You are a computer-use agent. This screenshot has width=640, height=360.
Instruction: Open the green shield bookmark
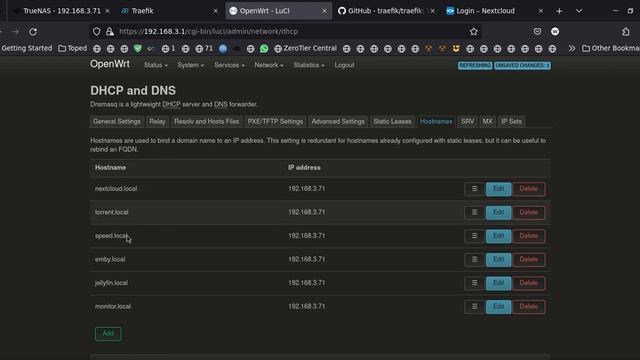tap(138, 48)
